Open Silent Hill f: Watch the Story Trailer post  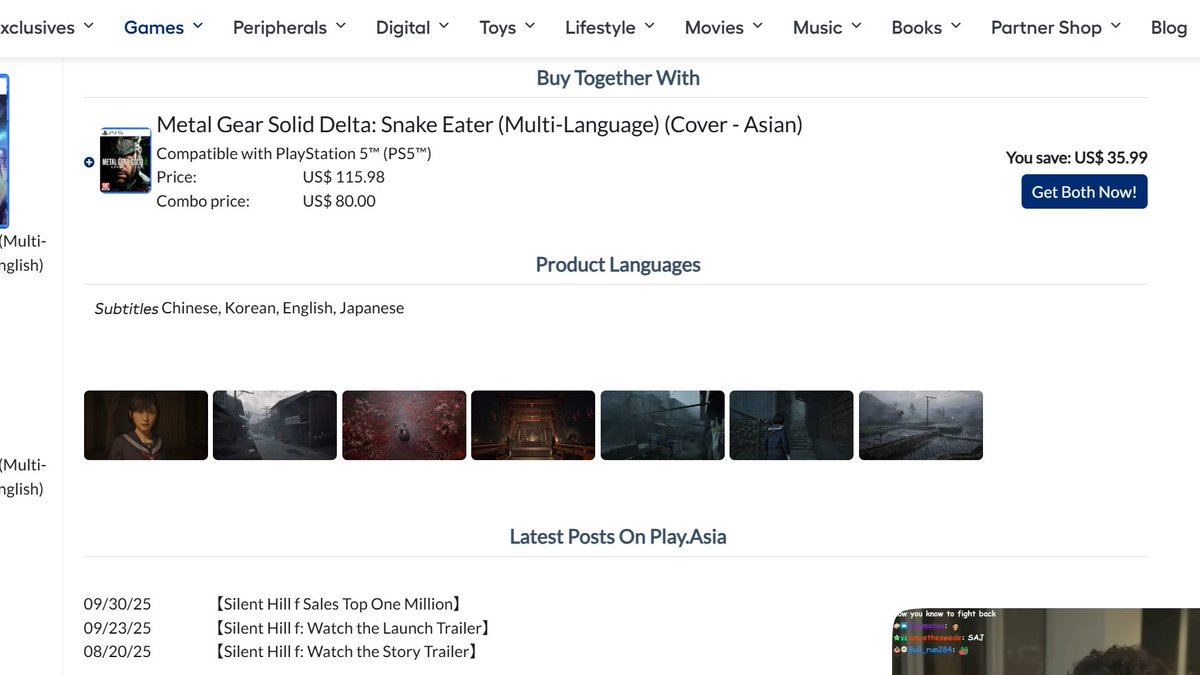[346, 652]
